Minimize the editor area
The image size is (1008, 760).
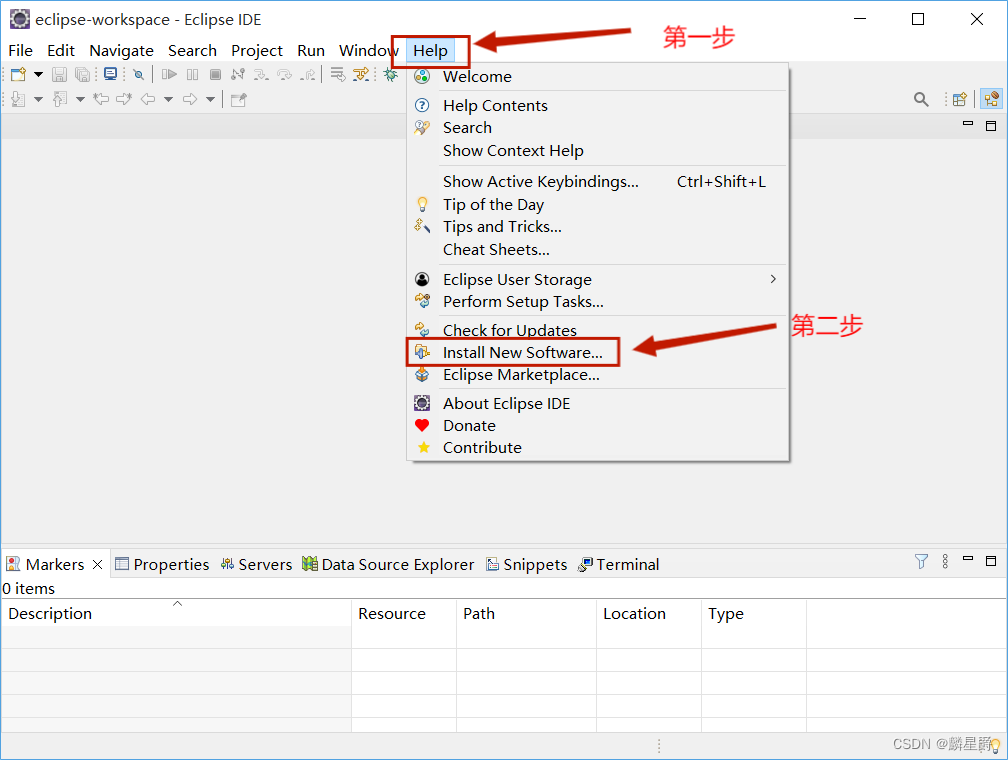968,123
